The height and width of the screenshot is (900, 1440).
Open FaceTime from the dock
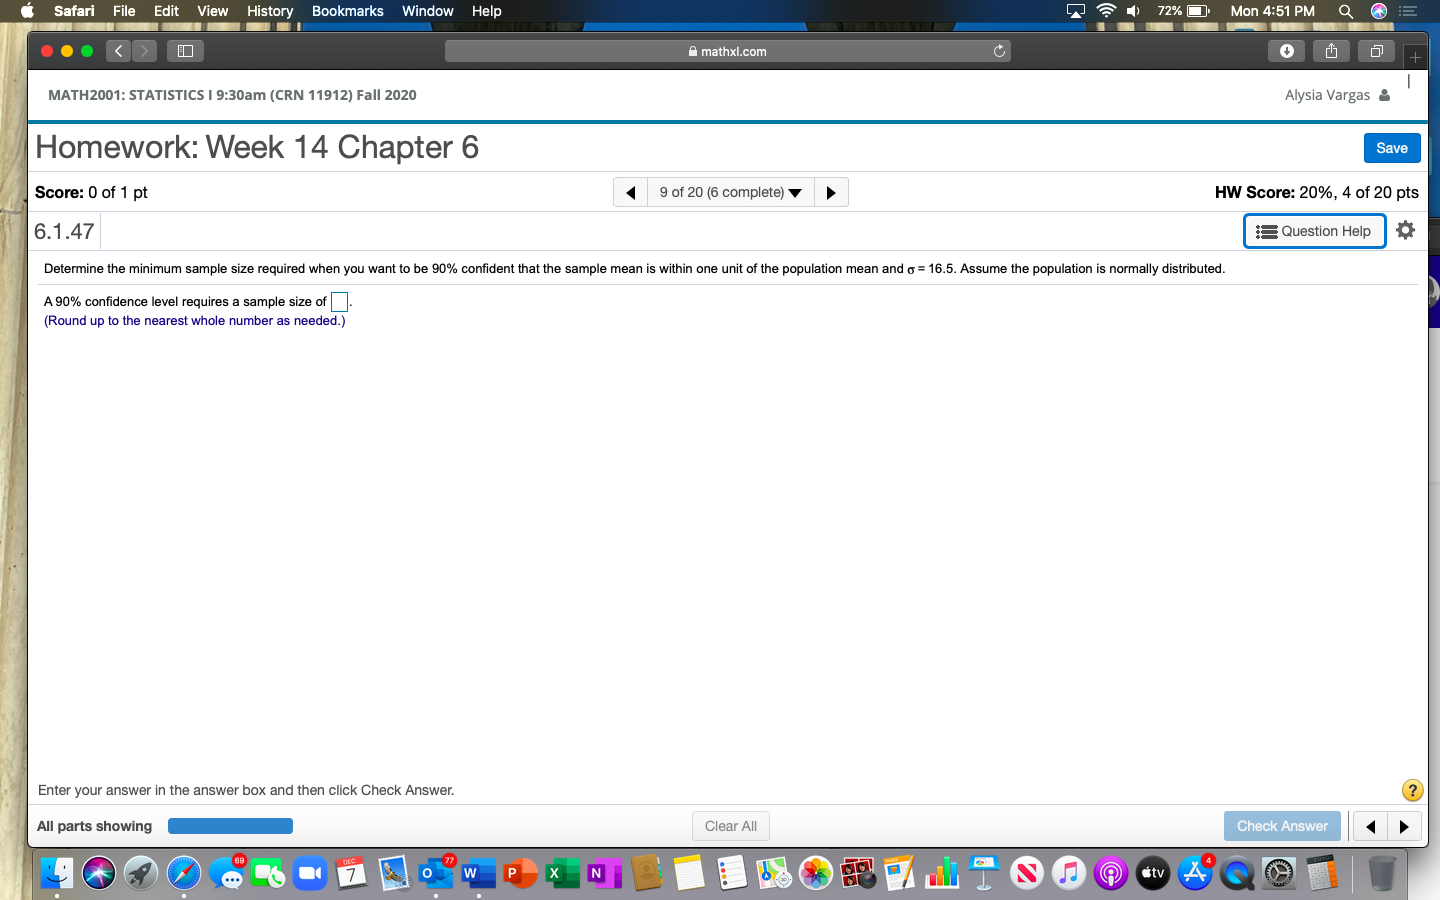click(x=268, y=873)
